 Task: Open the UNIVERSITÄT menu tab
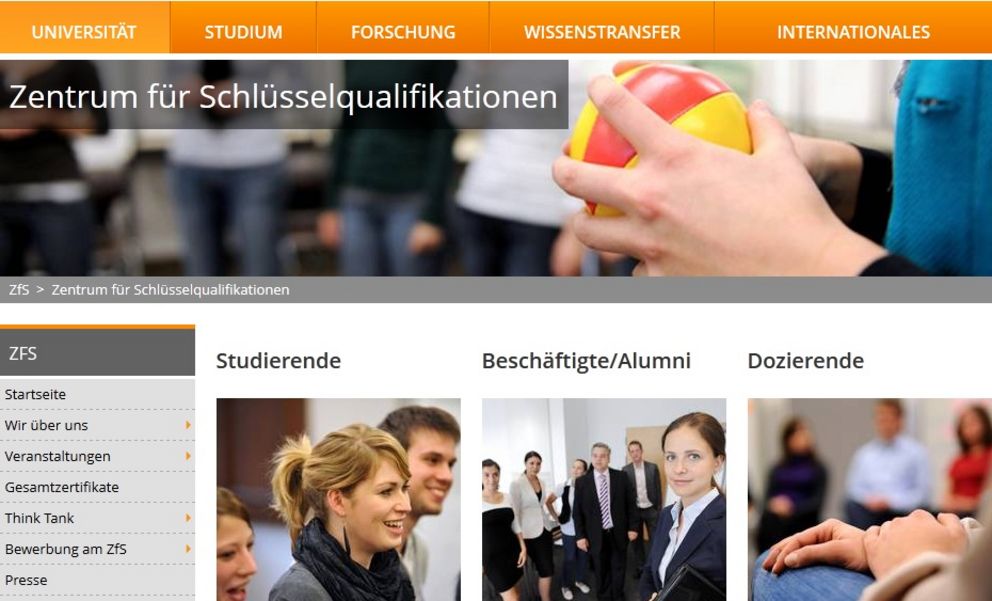point(84,32)
